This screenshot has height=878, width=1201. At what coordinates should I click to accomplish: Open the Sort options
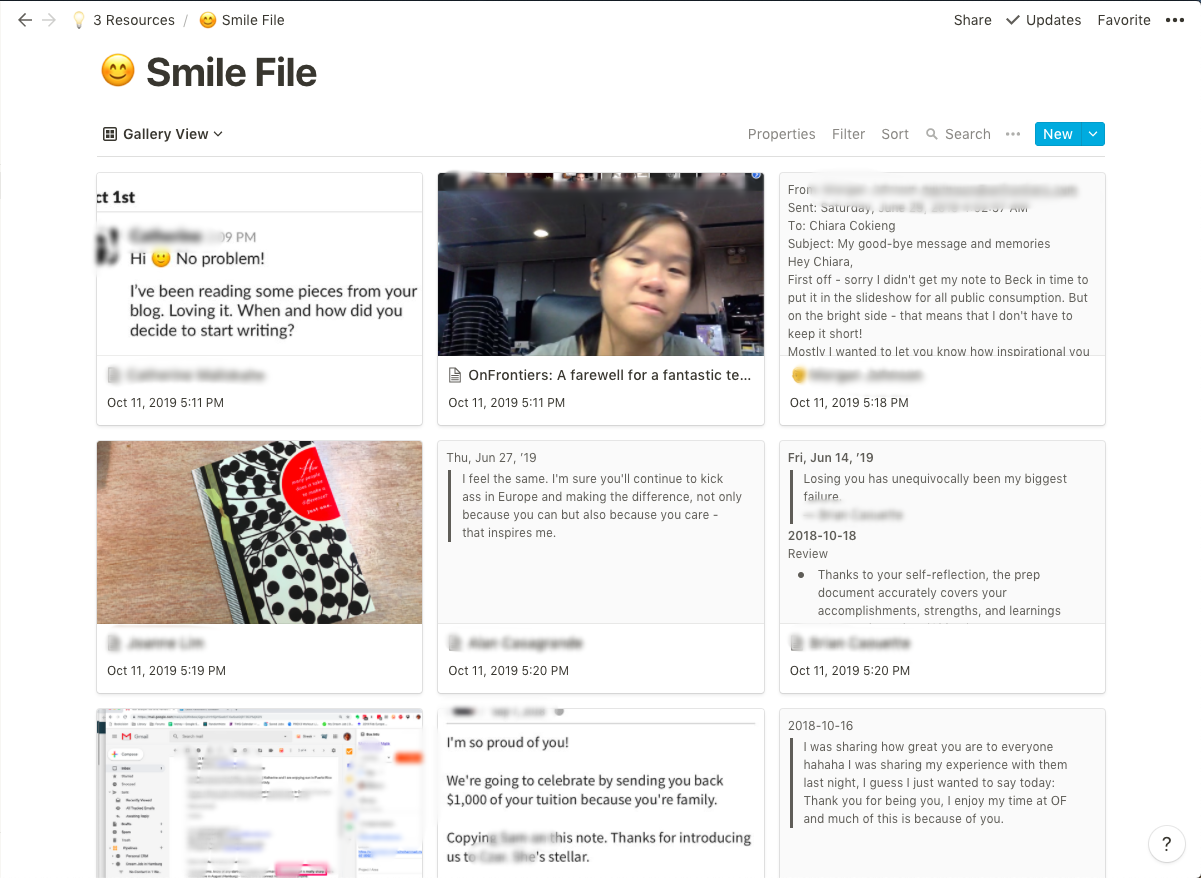[894, 133]
